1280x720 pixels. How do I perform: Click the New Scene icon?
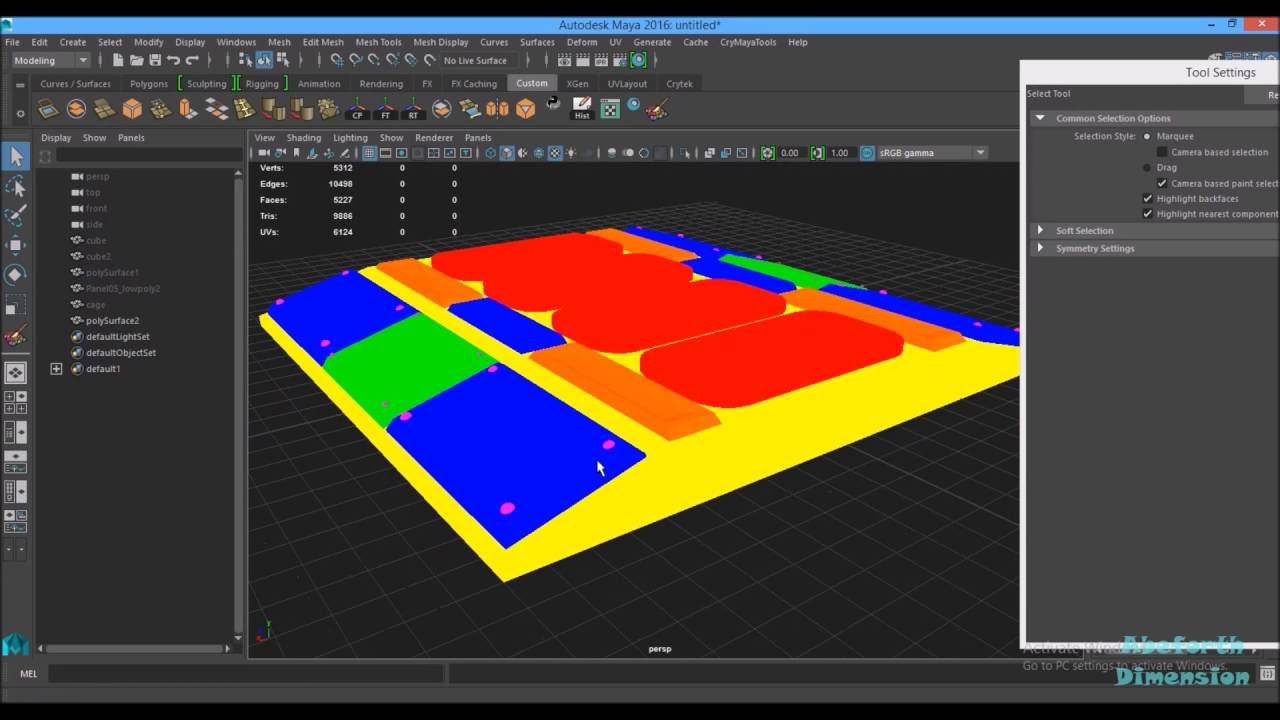click(x=119, y=60)
